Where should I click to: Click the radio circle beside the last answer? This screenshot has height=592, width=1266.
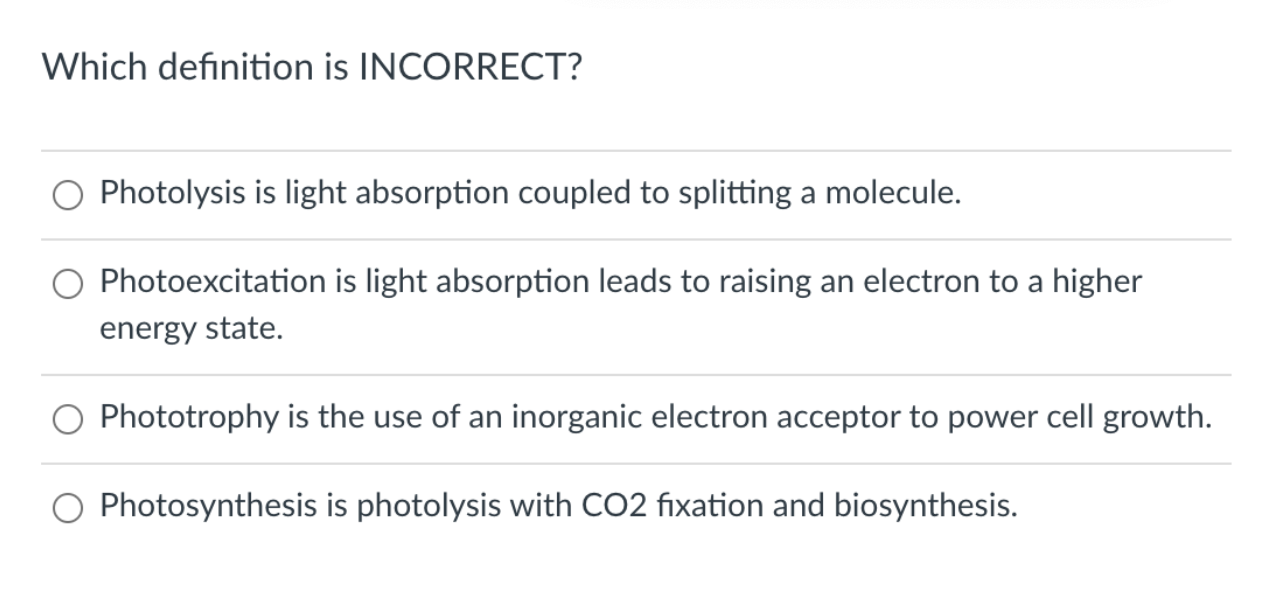pos(68,508)
